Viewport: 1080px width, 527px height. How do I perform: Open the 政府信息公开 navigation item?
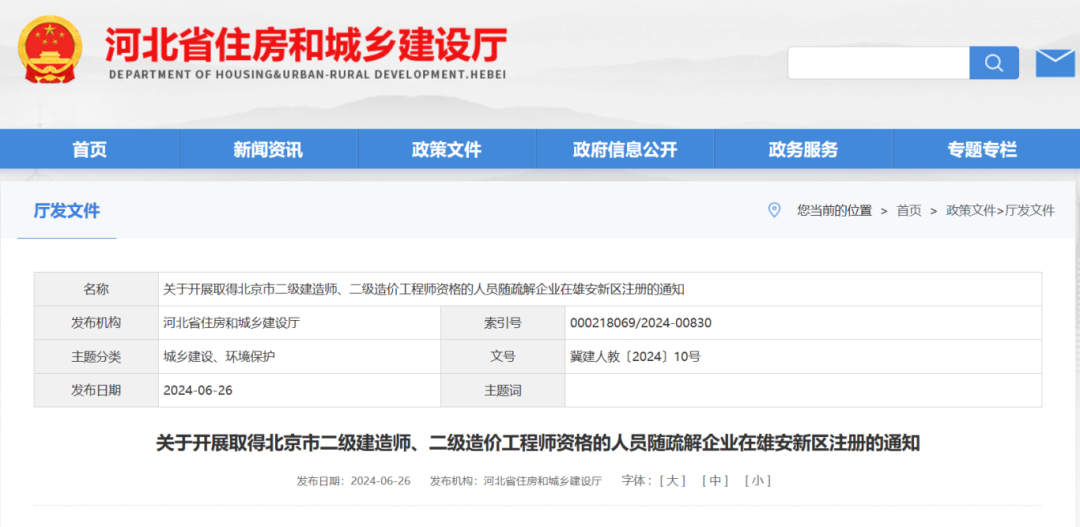pos(625,150)
